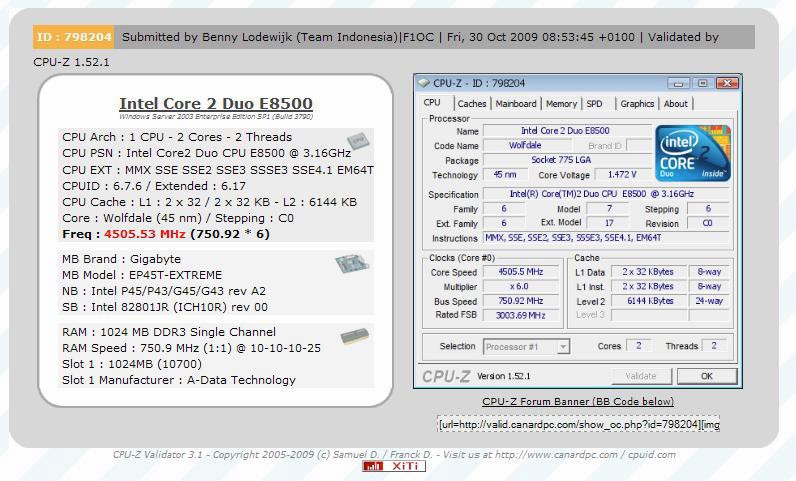This screenshot has width=796, height=481.
Task: Click the Package Socket 775 LGA field
Action: (x=567, y=159)
